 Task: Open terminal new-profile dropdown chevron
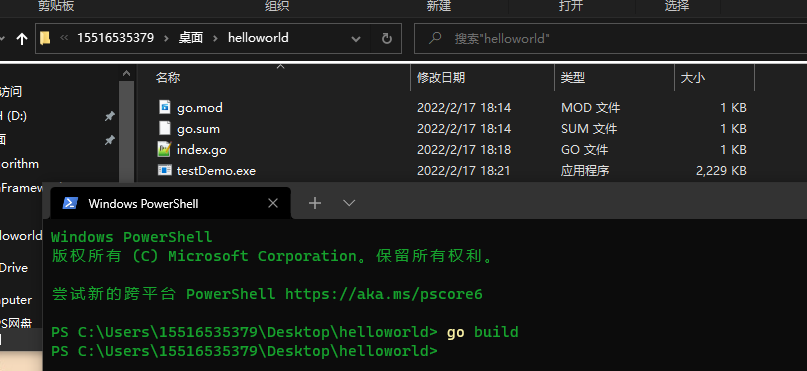click(349, 203)
